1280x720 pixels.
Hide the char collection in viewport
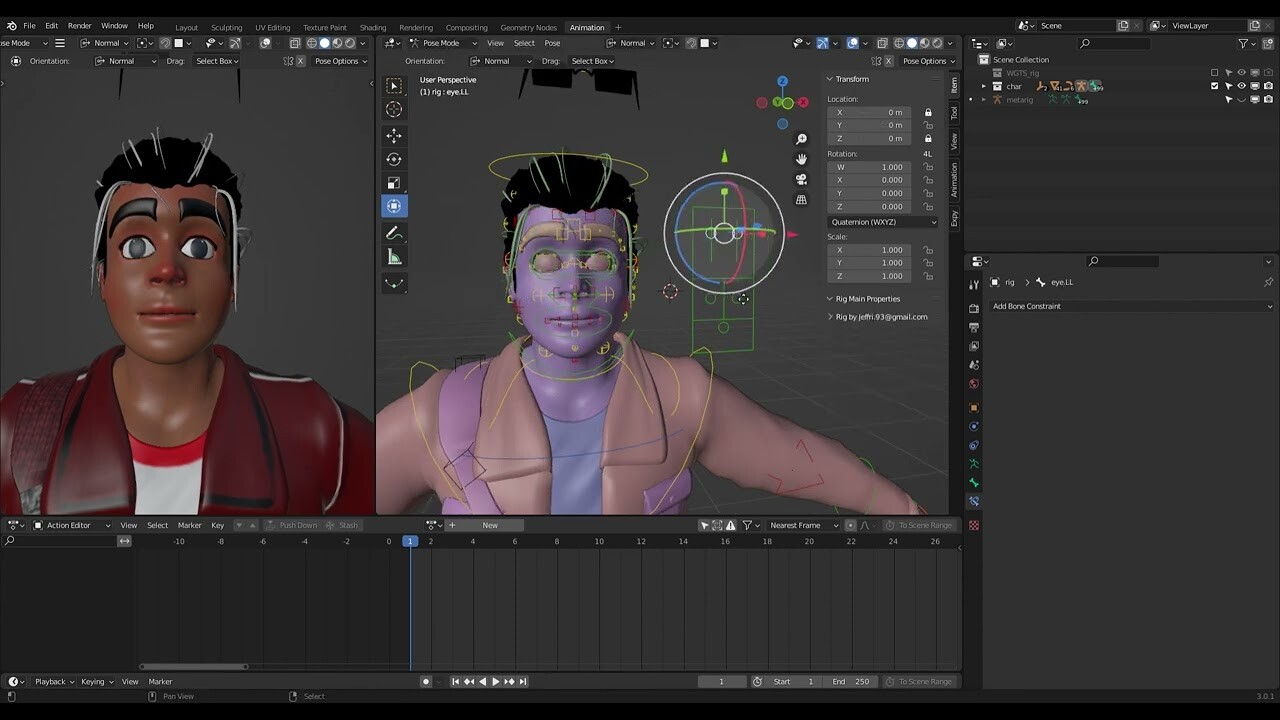click(x=1240, y=86)
